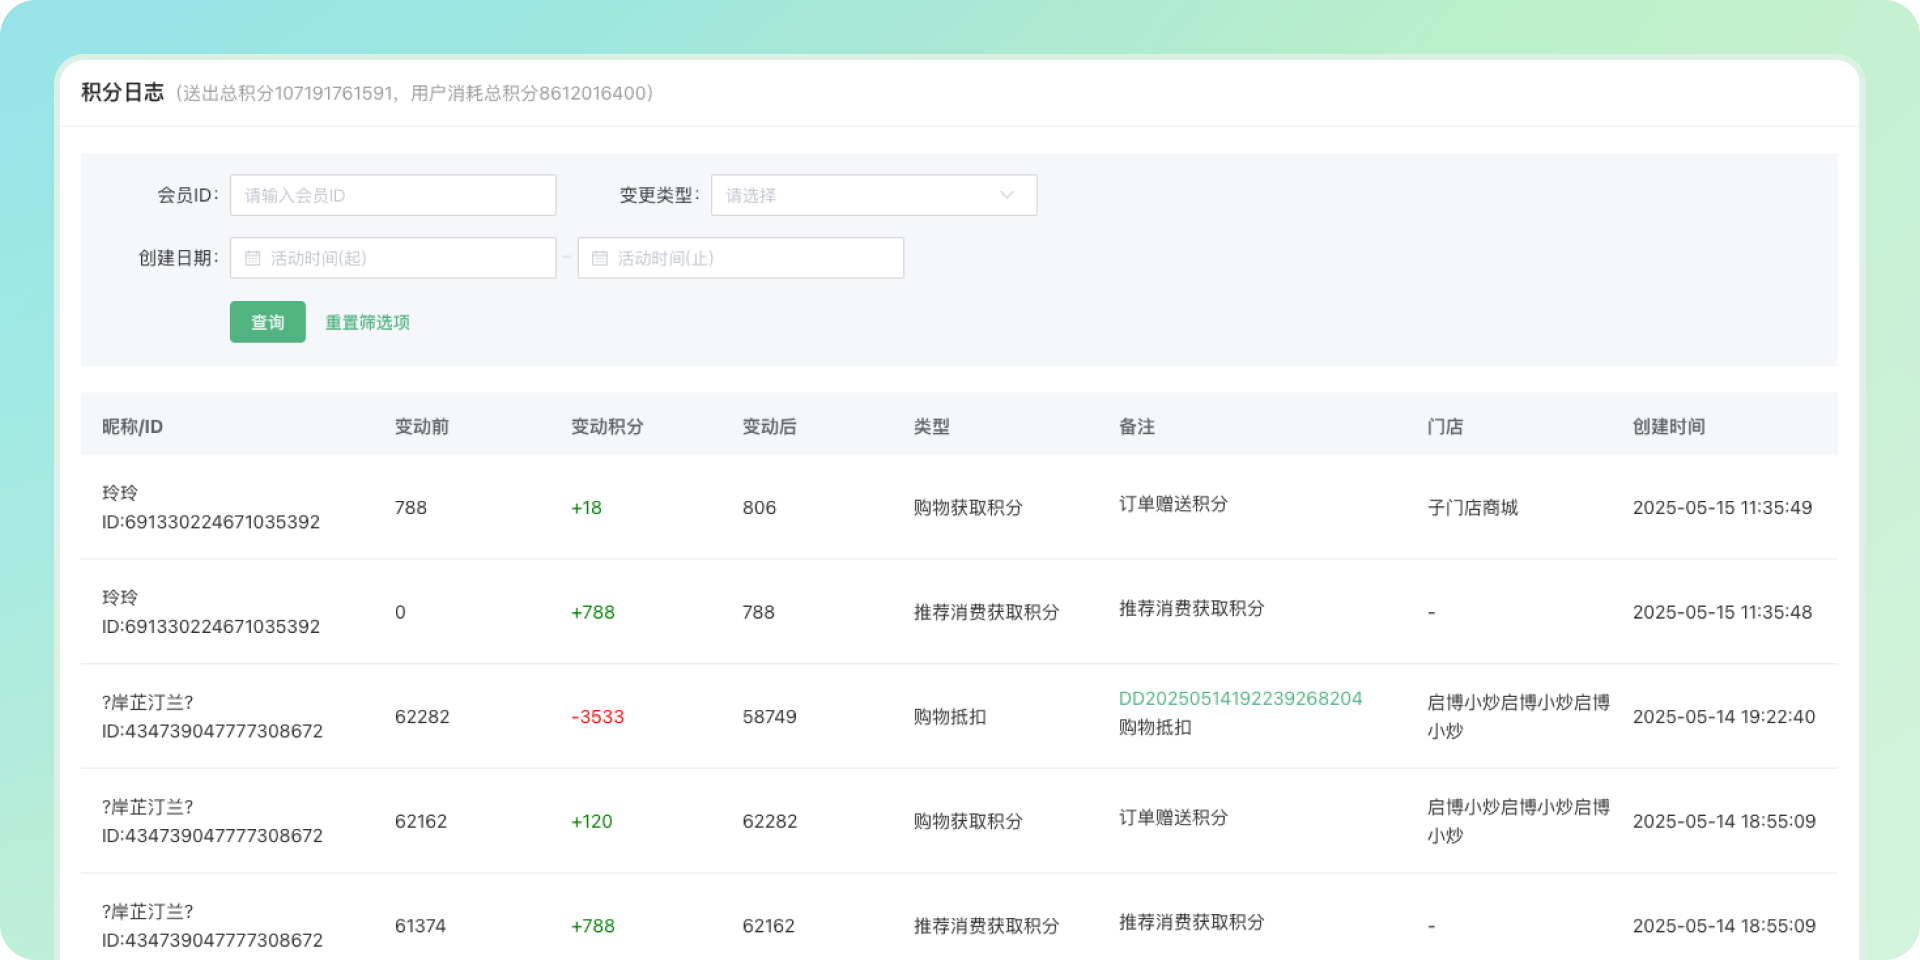The width and height of the screenshot is (1920, 960).
Task: Click the 806 after-change value
Action: [x=759, y=508]
